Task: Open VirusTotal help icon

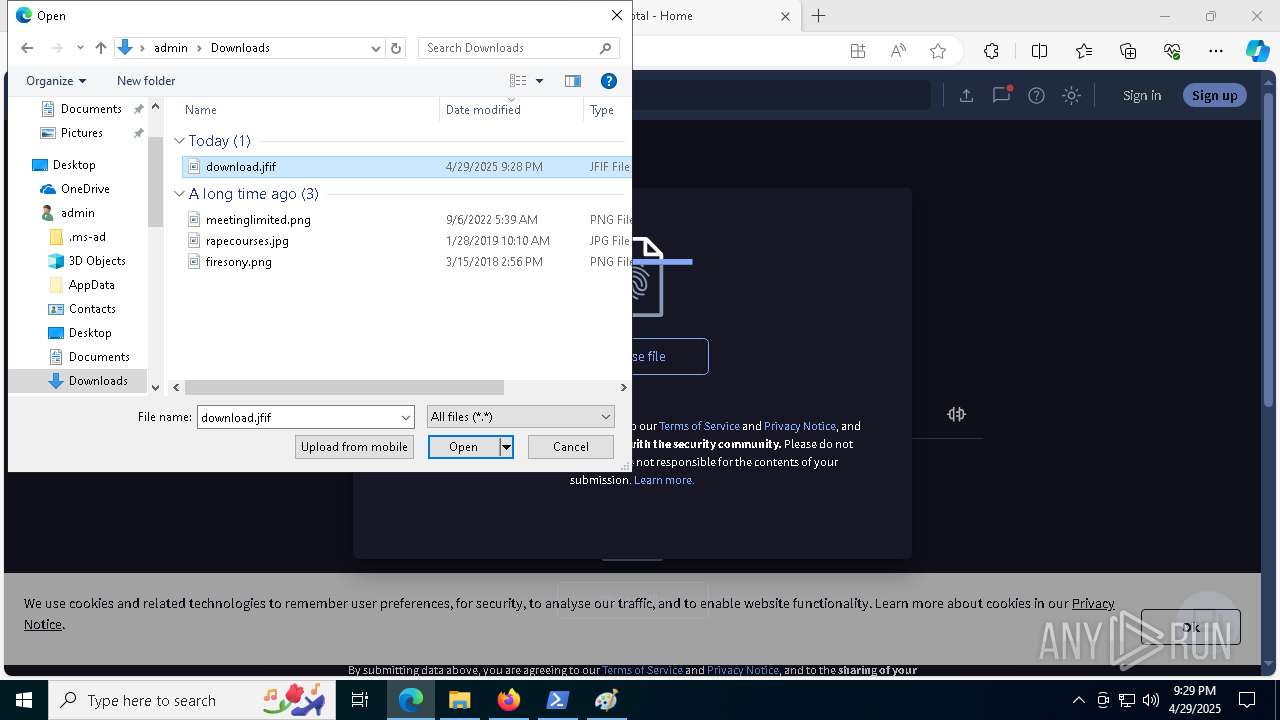Action: coord(1036,95)
